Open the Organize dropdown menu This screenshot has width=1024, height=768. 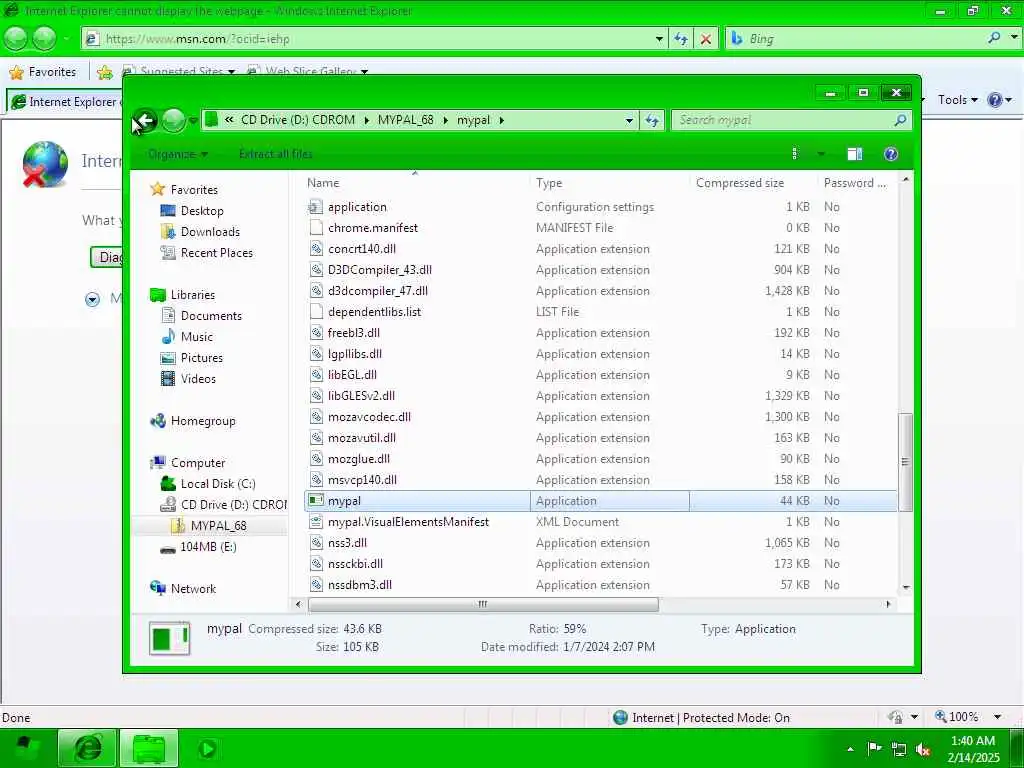[x=178, y=154]
